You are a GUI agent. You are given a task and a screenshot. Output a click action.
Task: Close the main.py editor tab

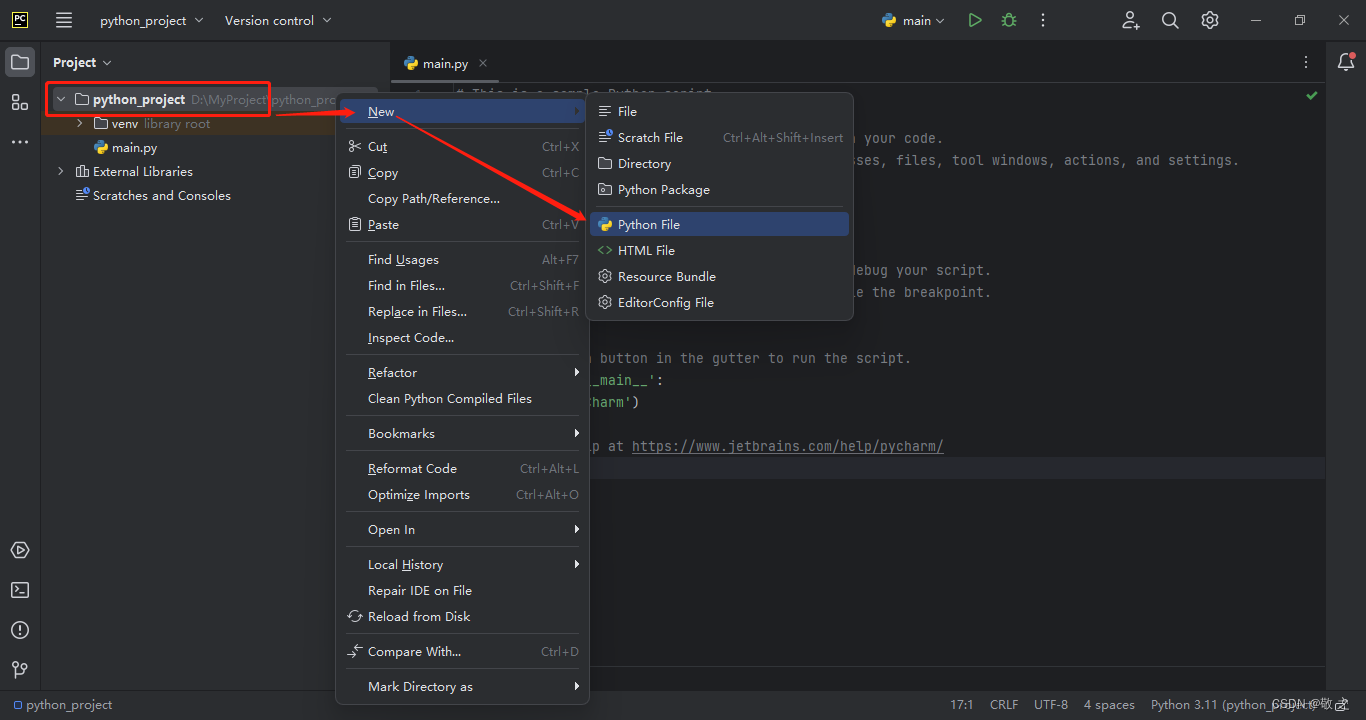tap(483, 63)
